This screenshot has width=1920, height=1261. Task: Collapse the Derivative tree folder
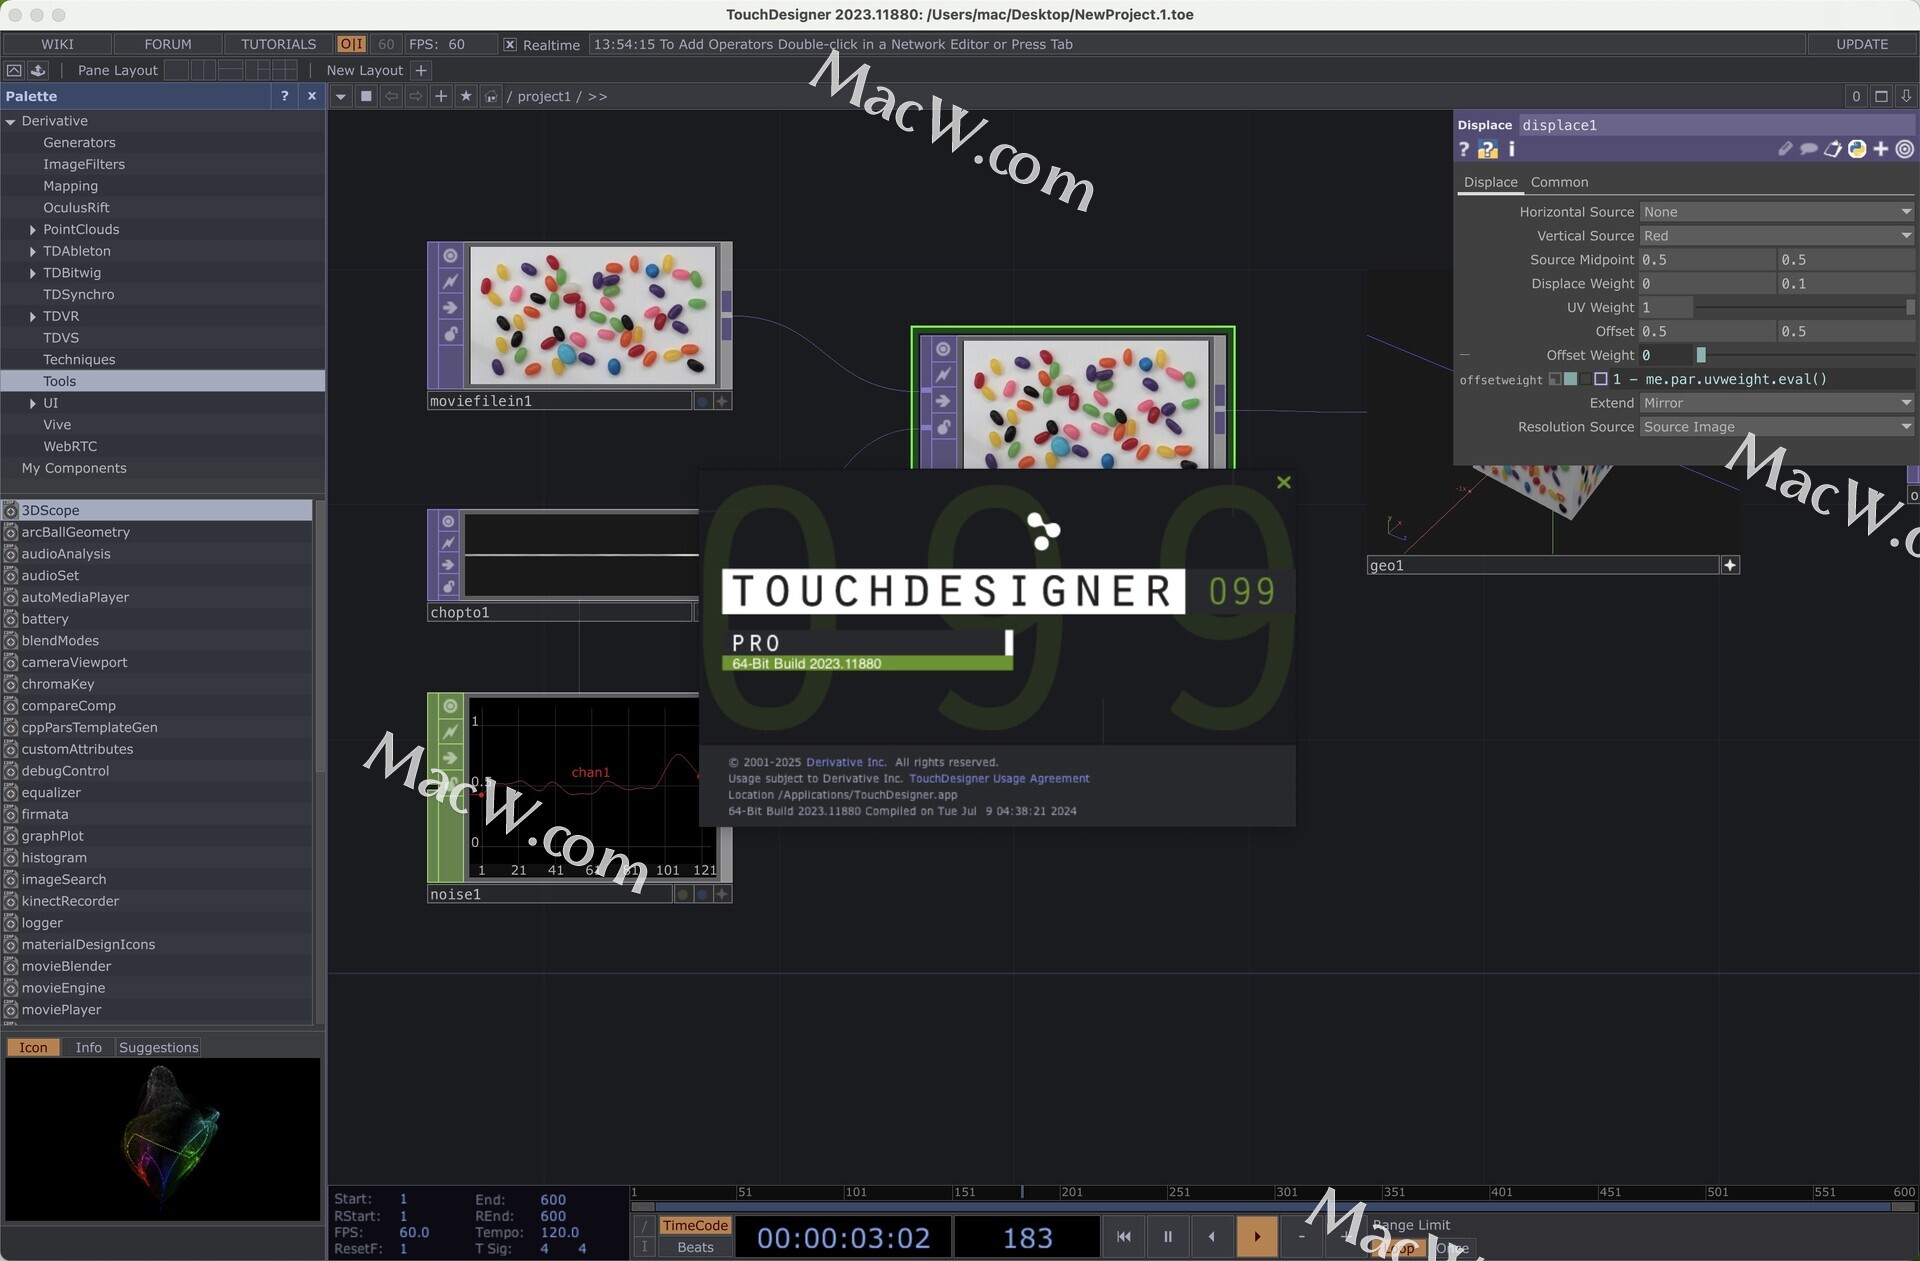[x=11, y=121]
